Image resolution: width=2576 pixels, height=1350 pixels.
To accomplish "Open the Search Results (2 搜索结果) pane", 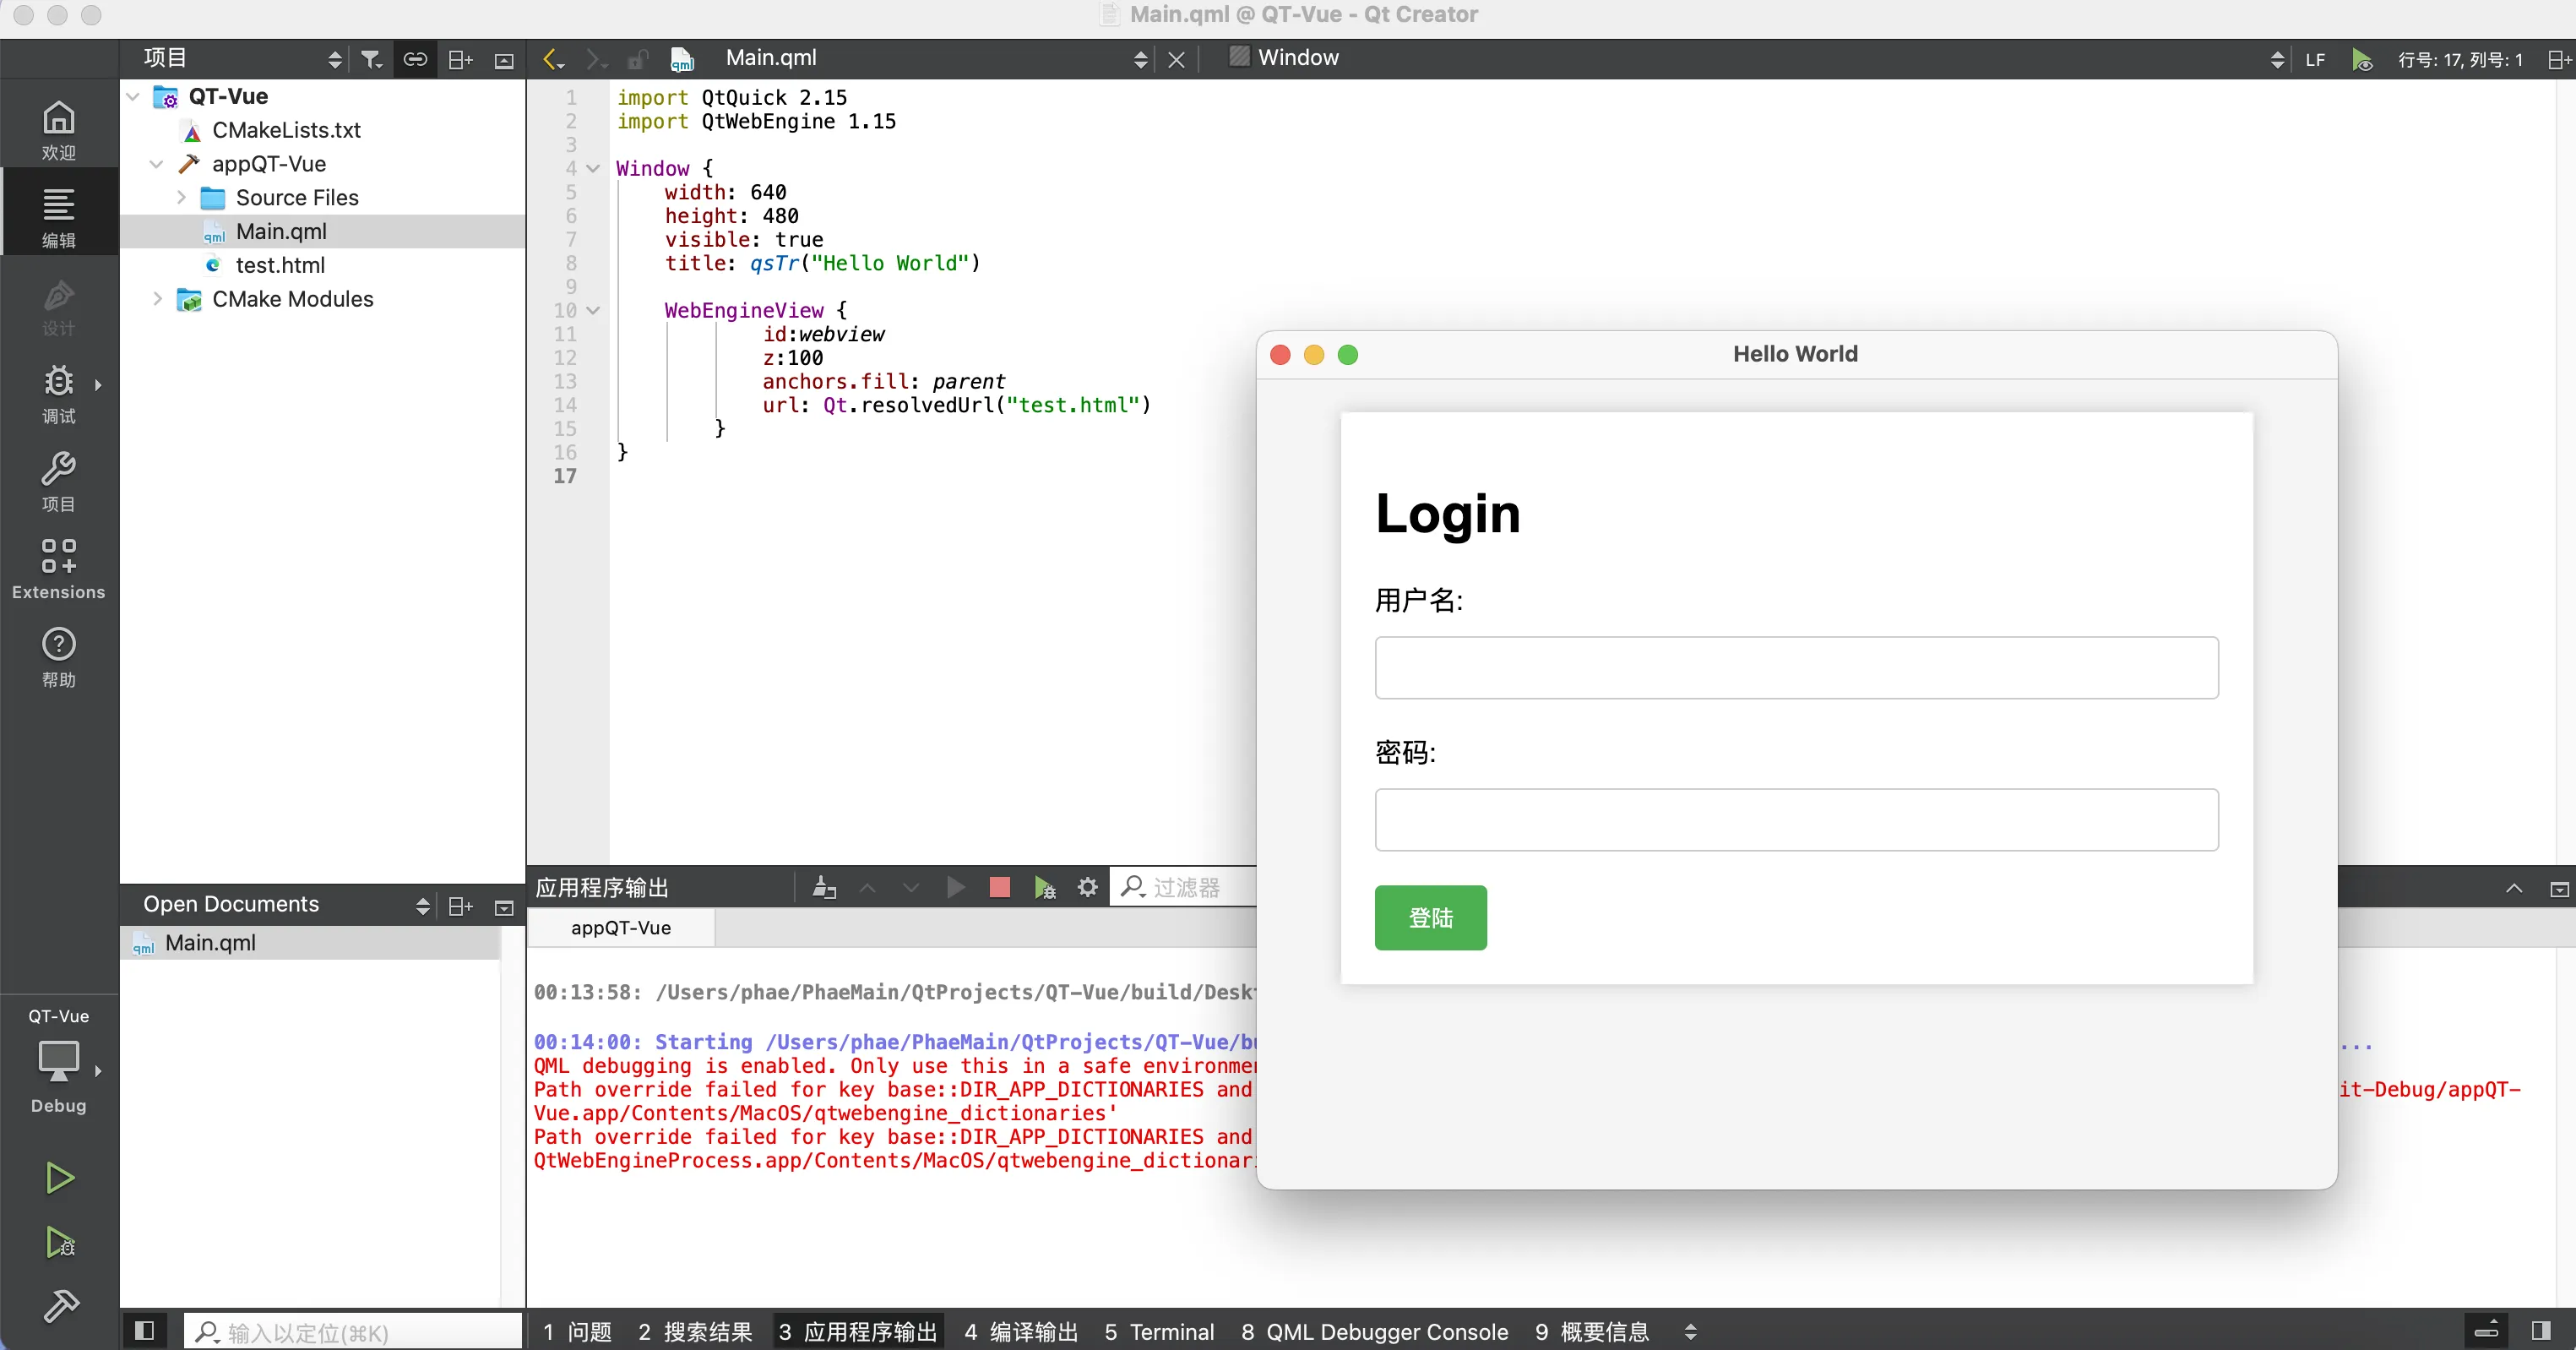I will [x=695, y=1331].
